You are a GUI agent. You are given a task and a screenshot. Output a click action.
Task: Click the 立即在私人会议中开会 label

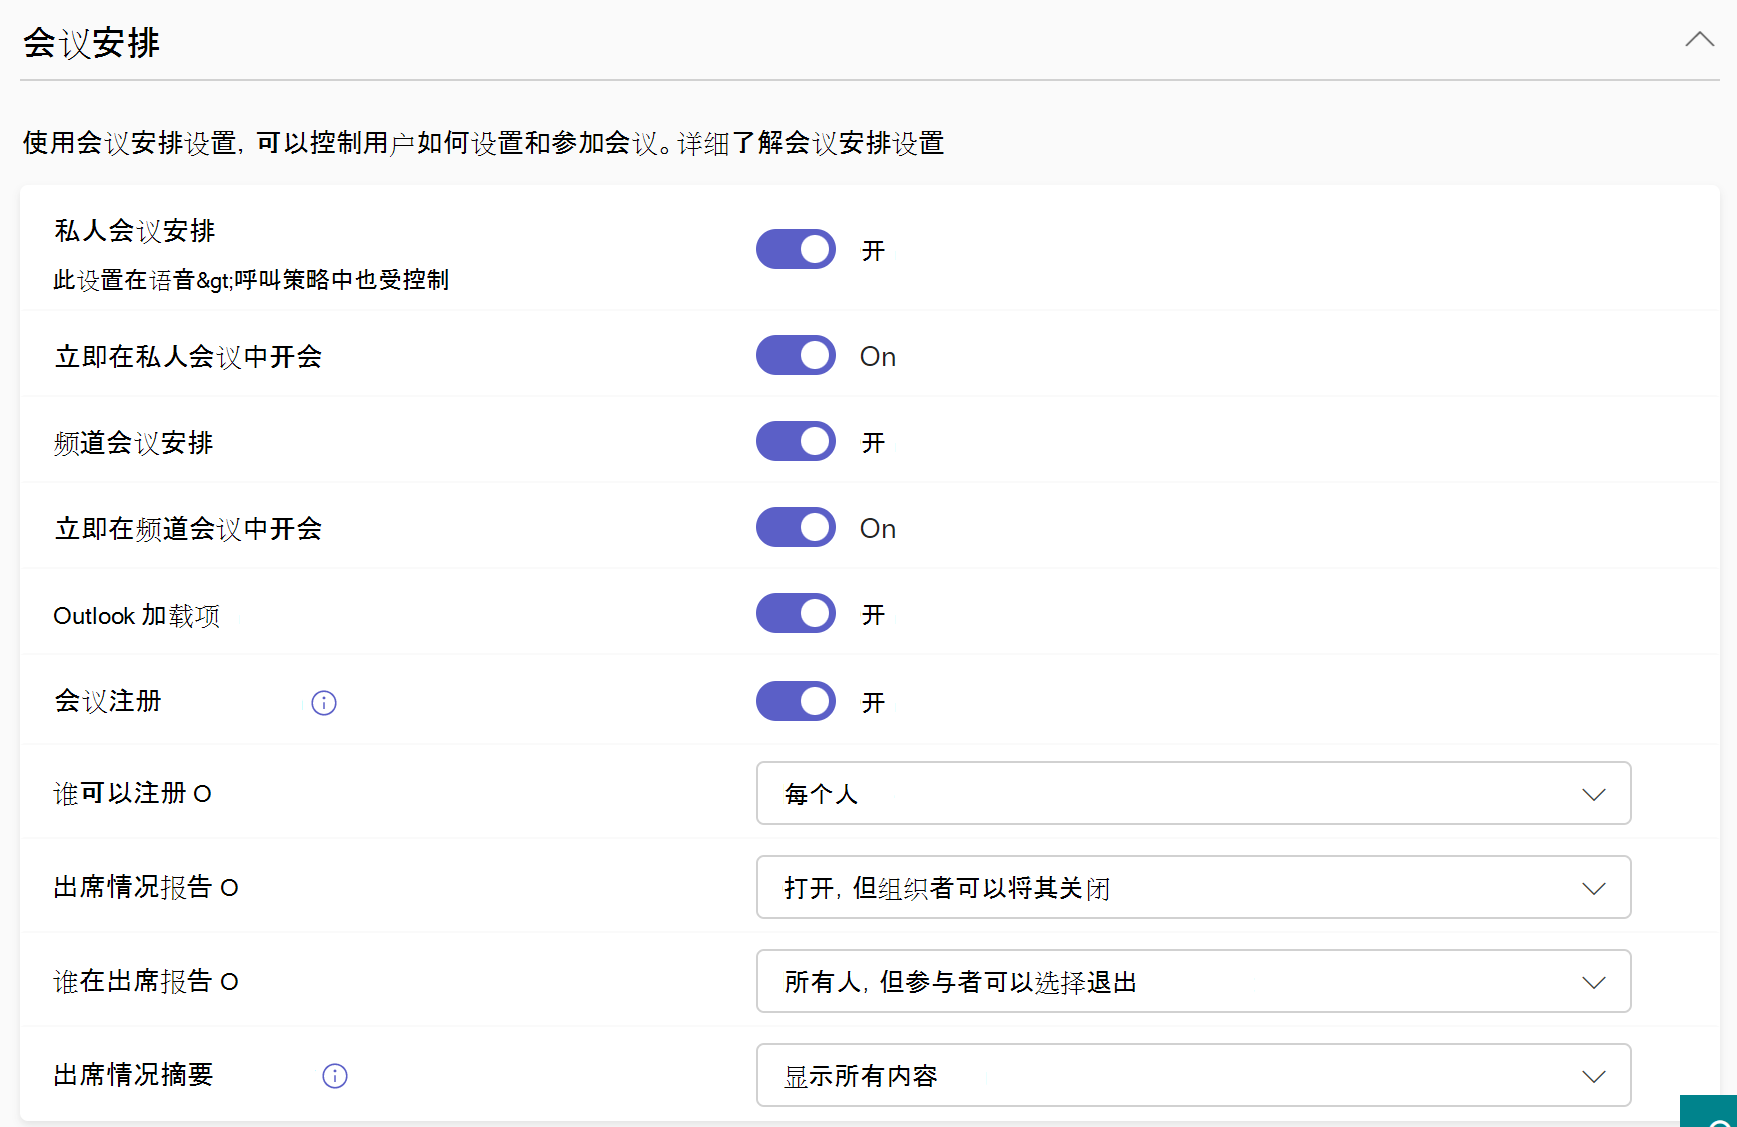point(188,357)
